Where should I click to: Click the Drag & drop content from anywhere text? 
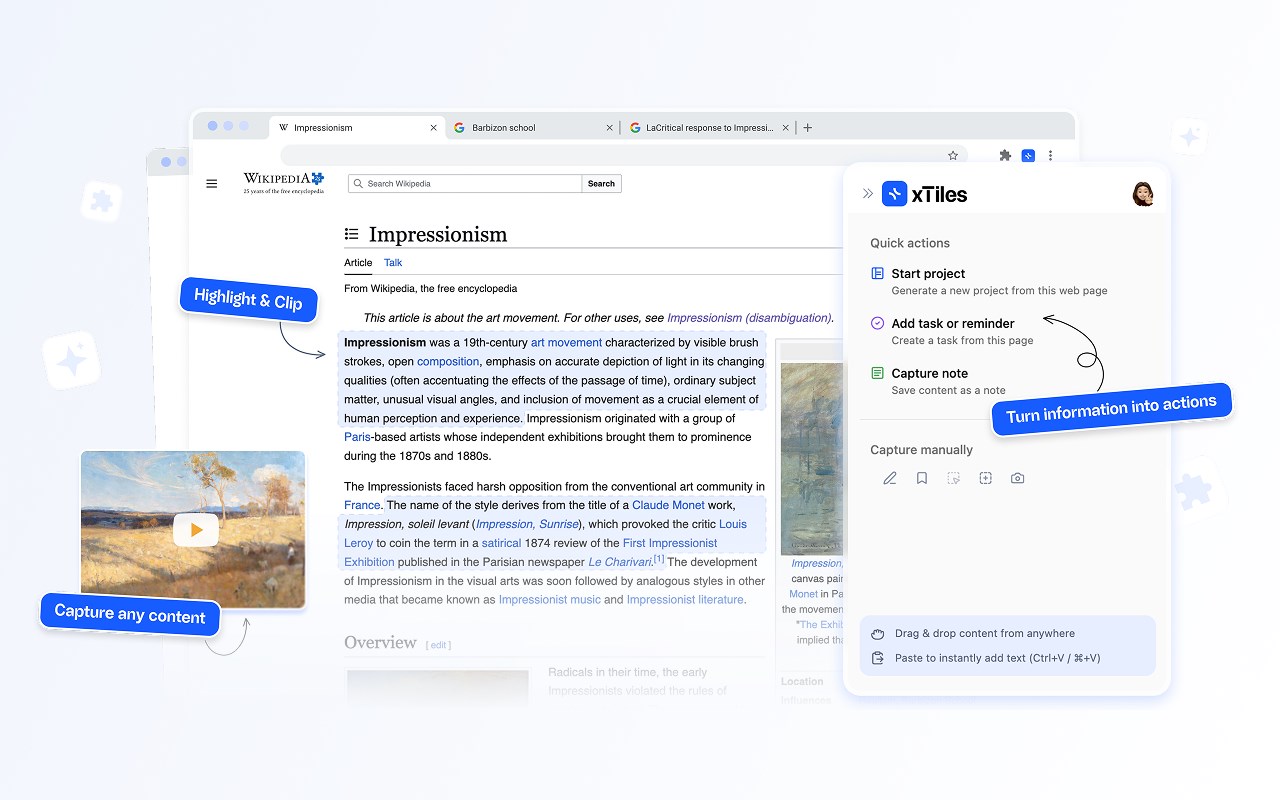(985, 633)
